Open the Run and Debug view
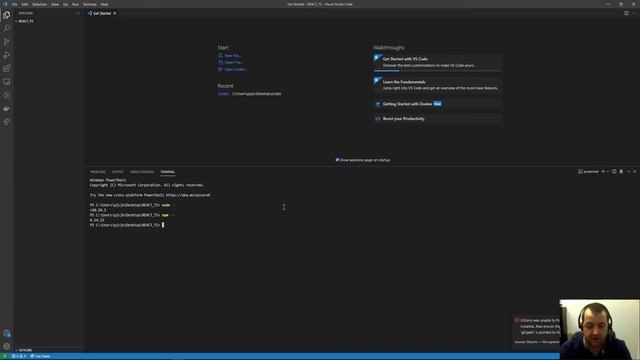This screenshot has width=640, height=360. [x=7, y=55]
